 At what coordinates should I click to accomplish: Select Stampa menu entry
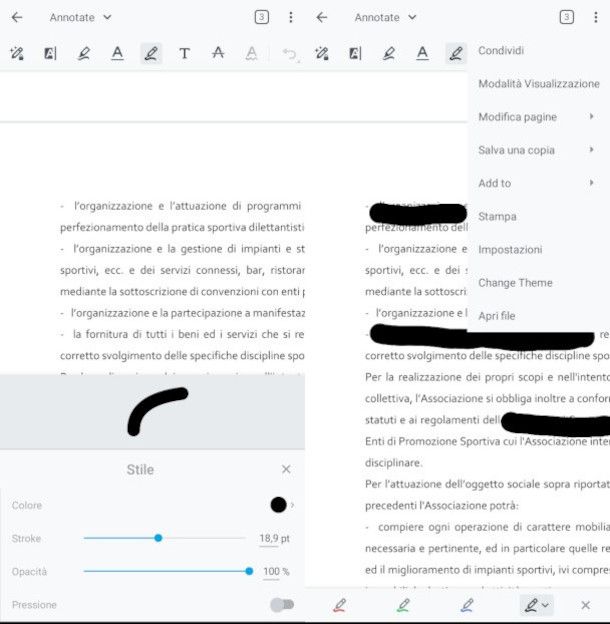pyautogui.click(x=497, y=216)
